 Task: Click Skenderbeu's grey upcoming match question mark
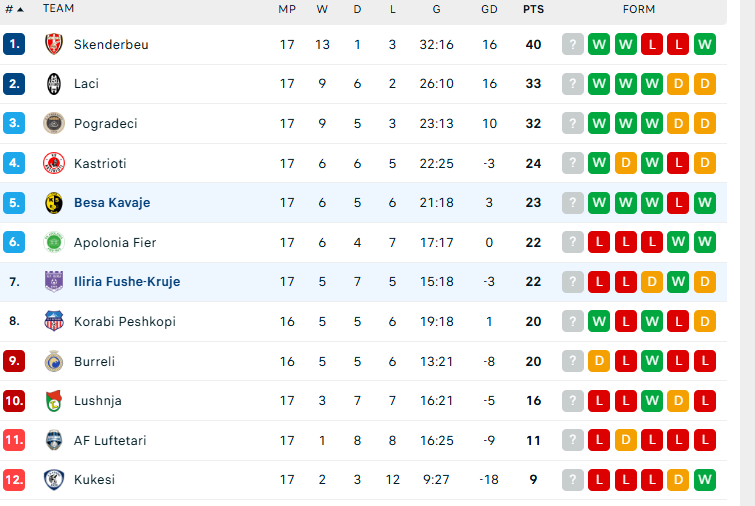[573, 44]
